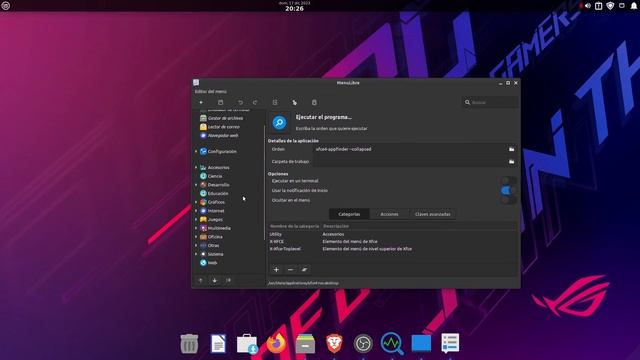Clear categories with the eraser button

click(304, 269)
